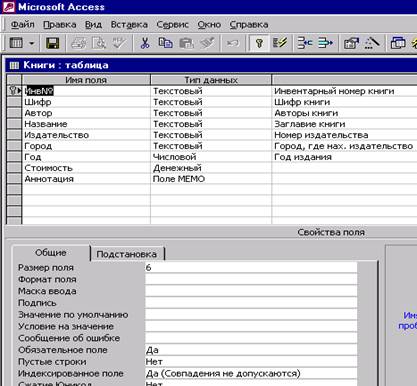Select the Город field name cell
417x386 pixels.
pyautogui.click(x=86, y=146)
